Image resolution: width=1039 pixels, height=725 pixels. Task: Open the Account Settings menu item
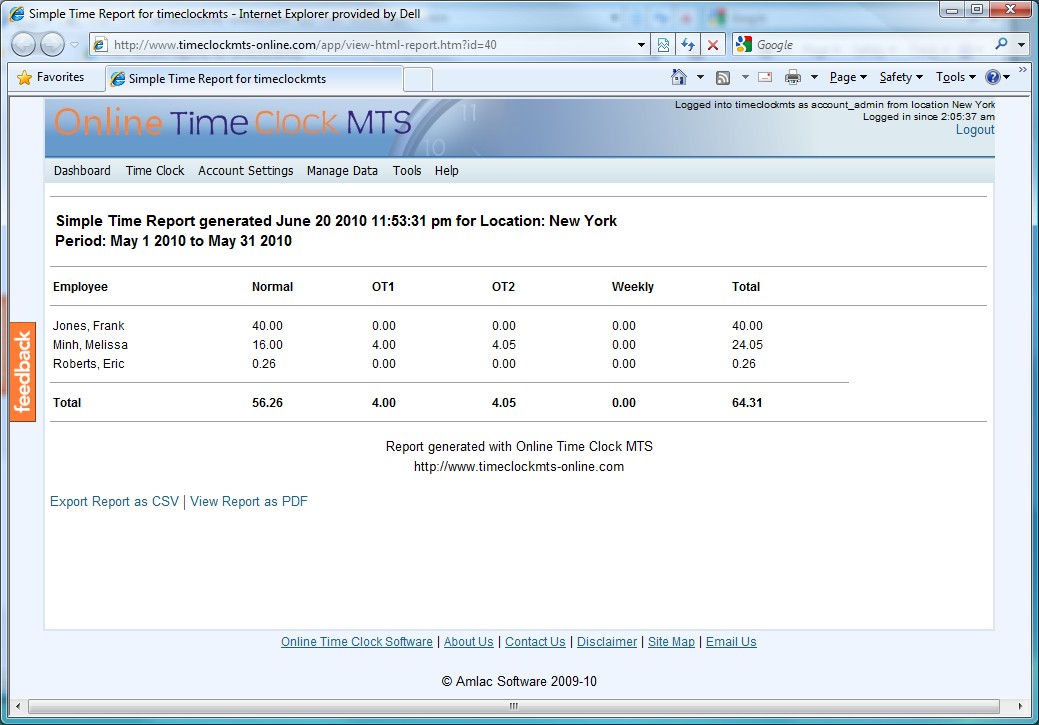click(x=246, y=171)
